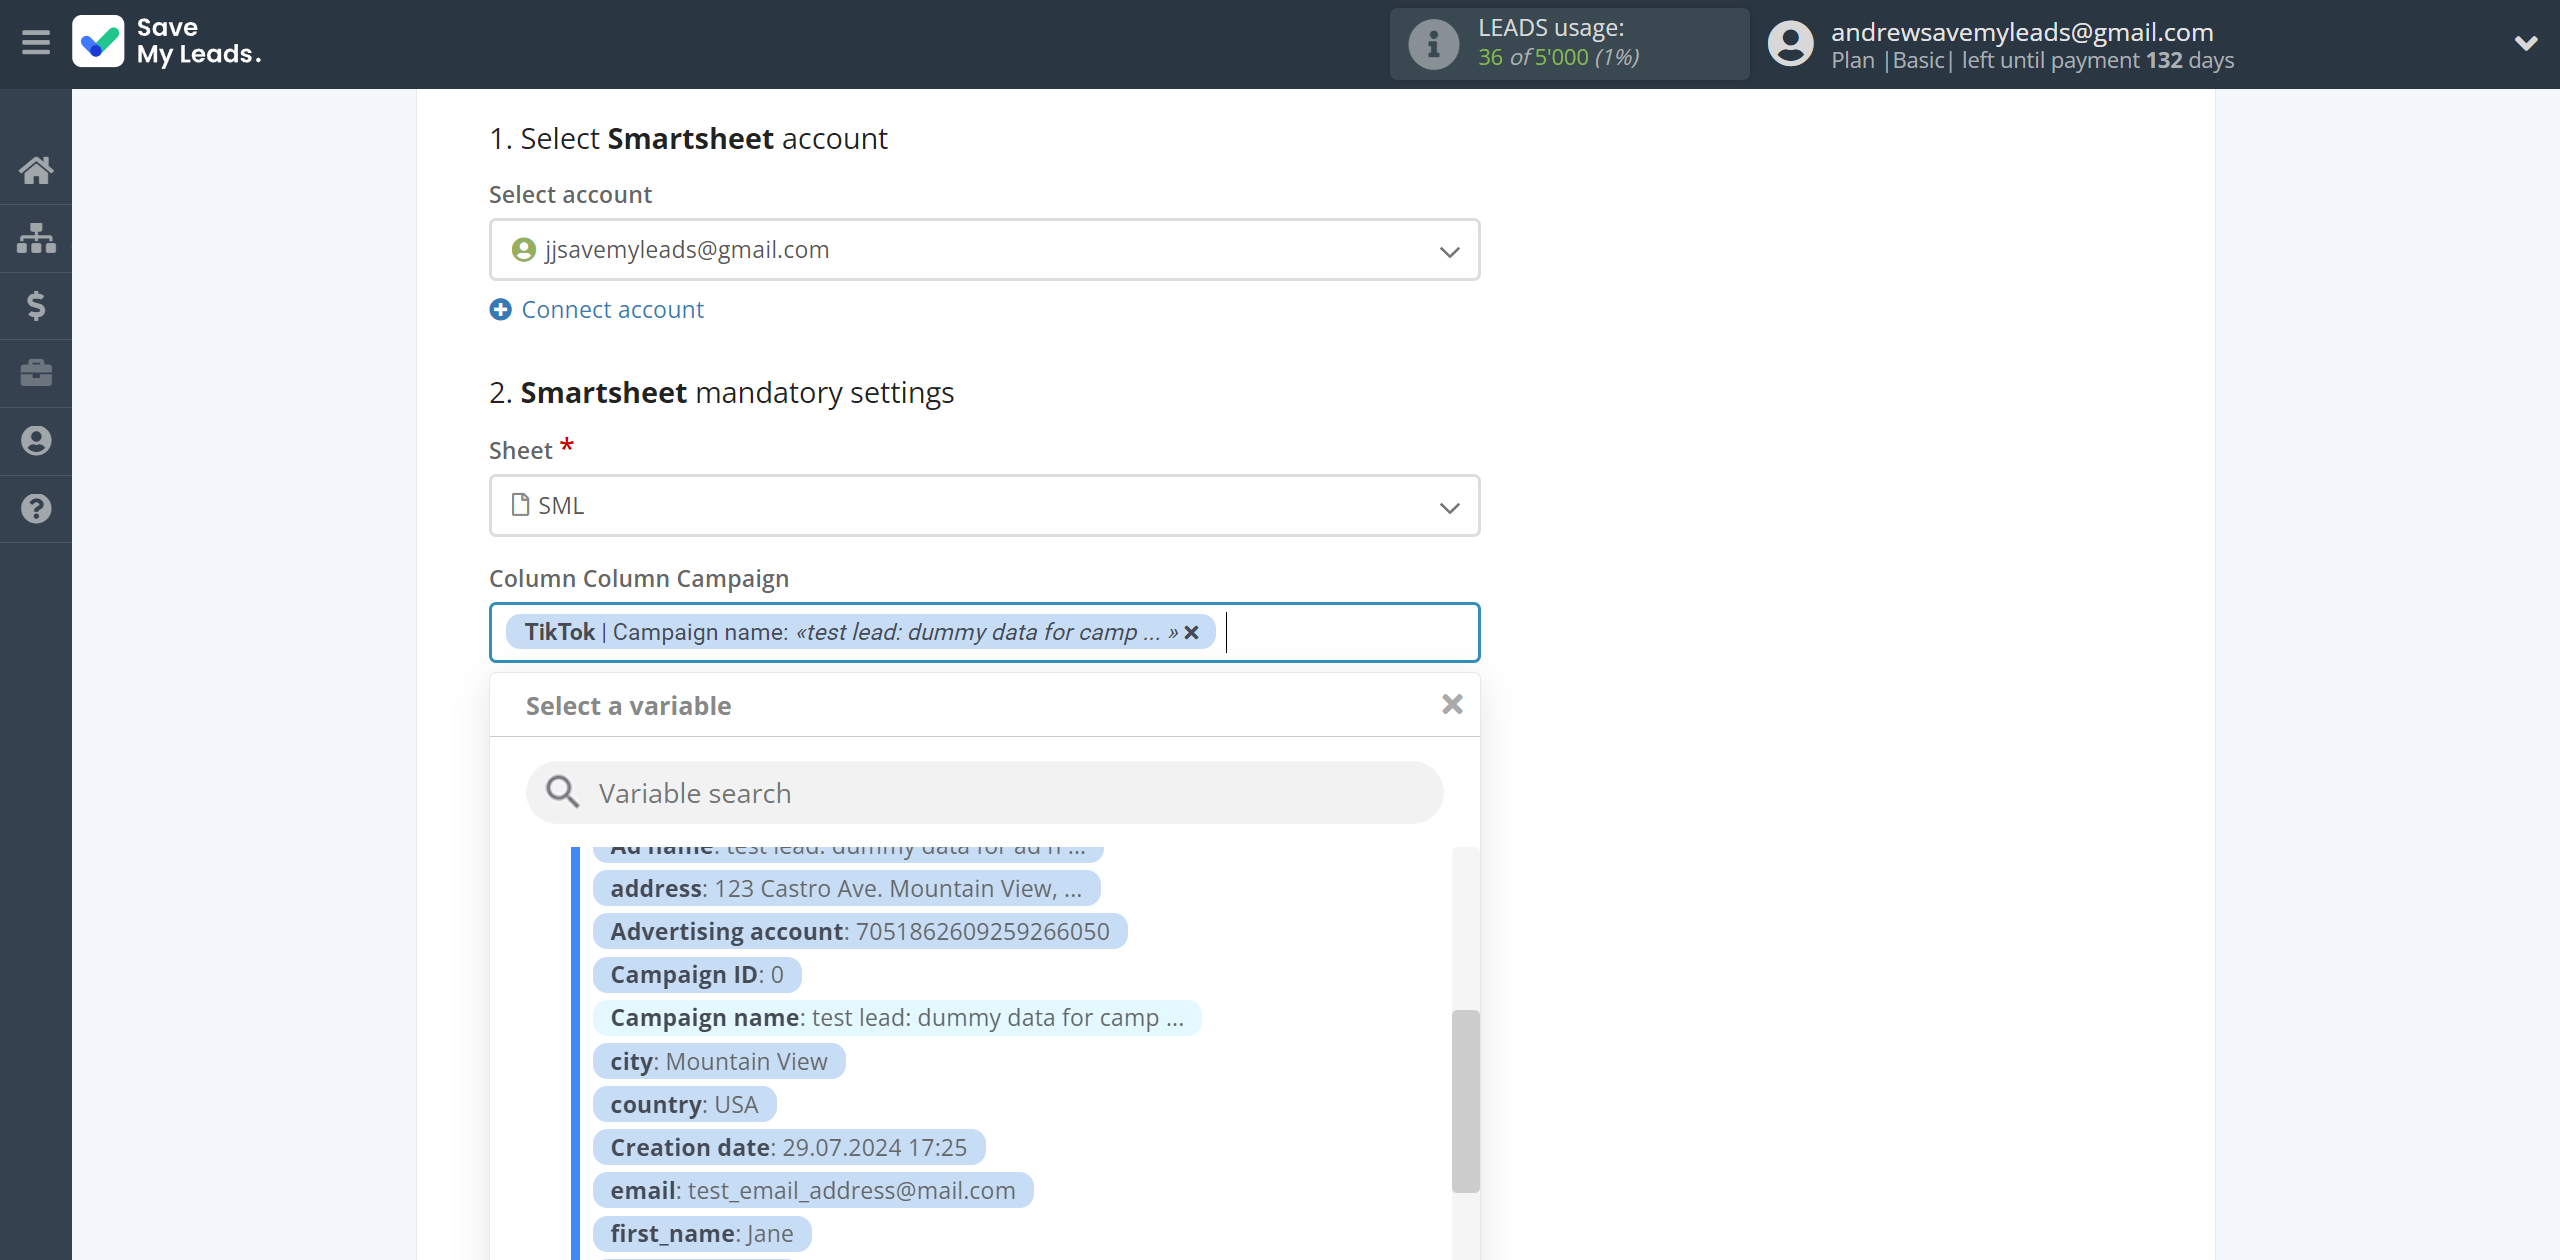2560x1260 pixels.
Task: Select the country USA variable
Action: tap(684, 1104)
